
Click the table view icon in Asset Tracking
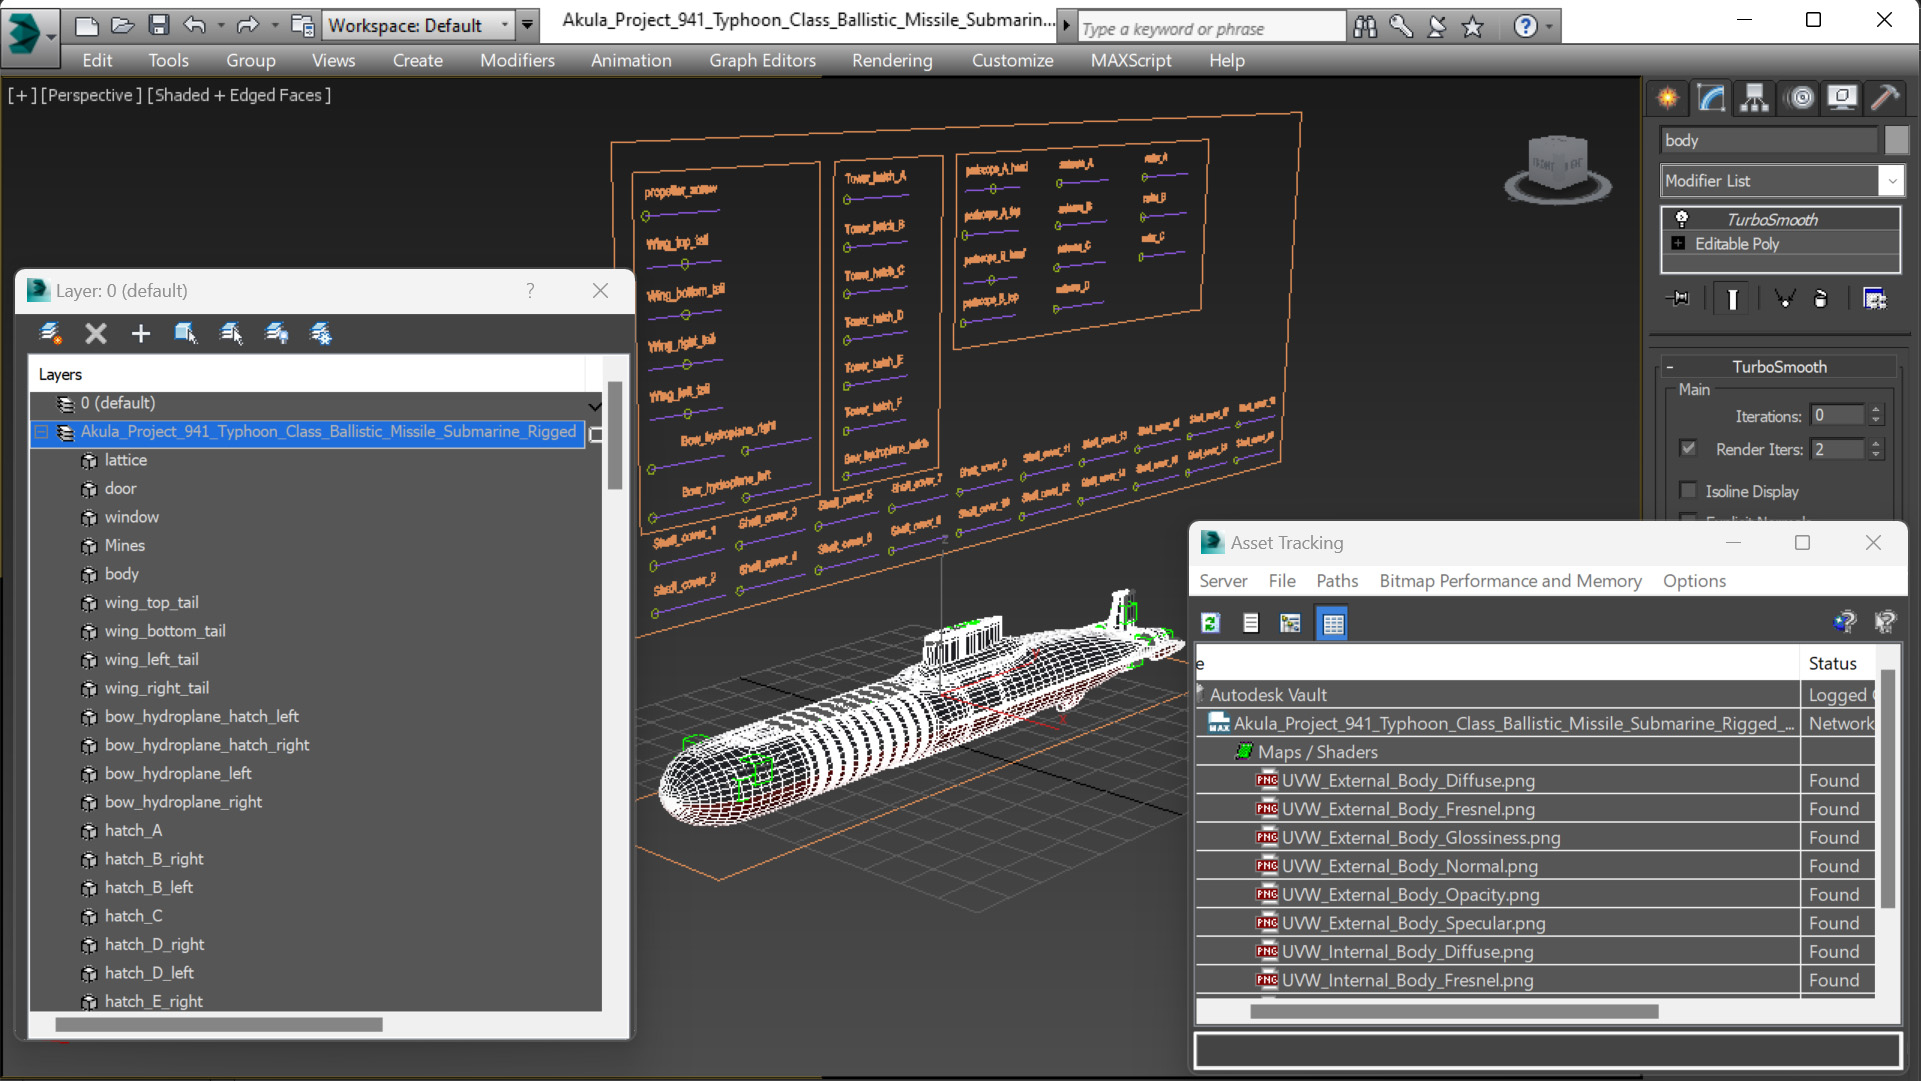pyautogui.click(x=1333, y=623)
